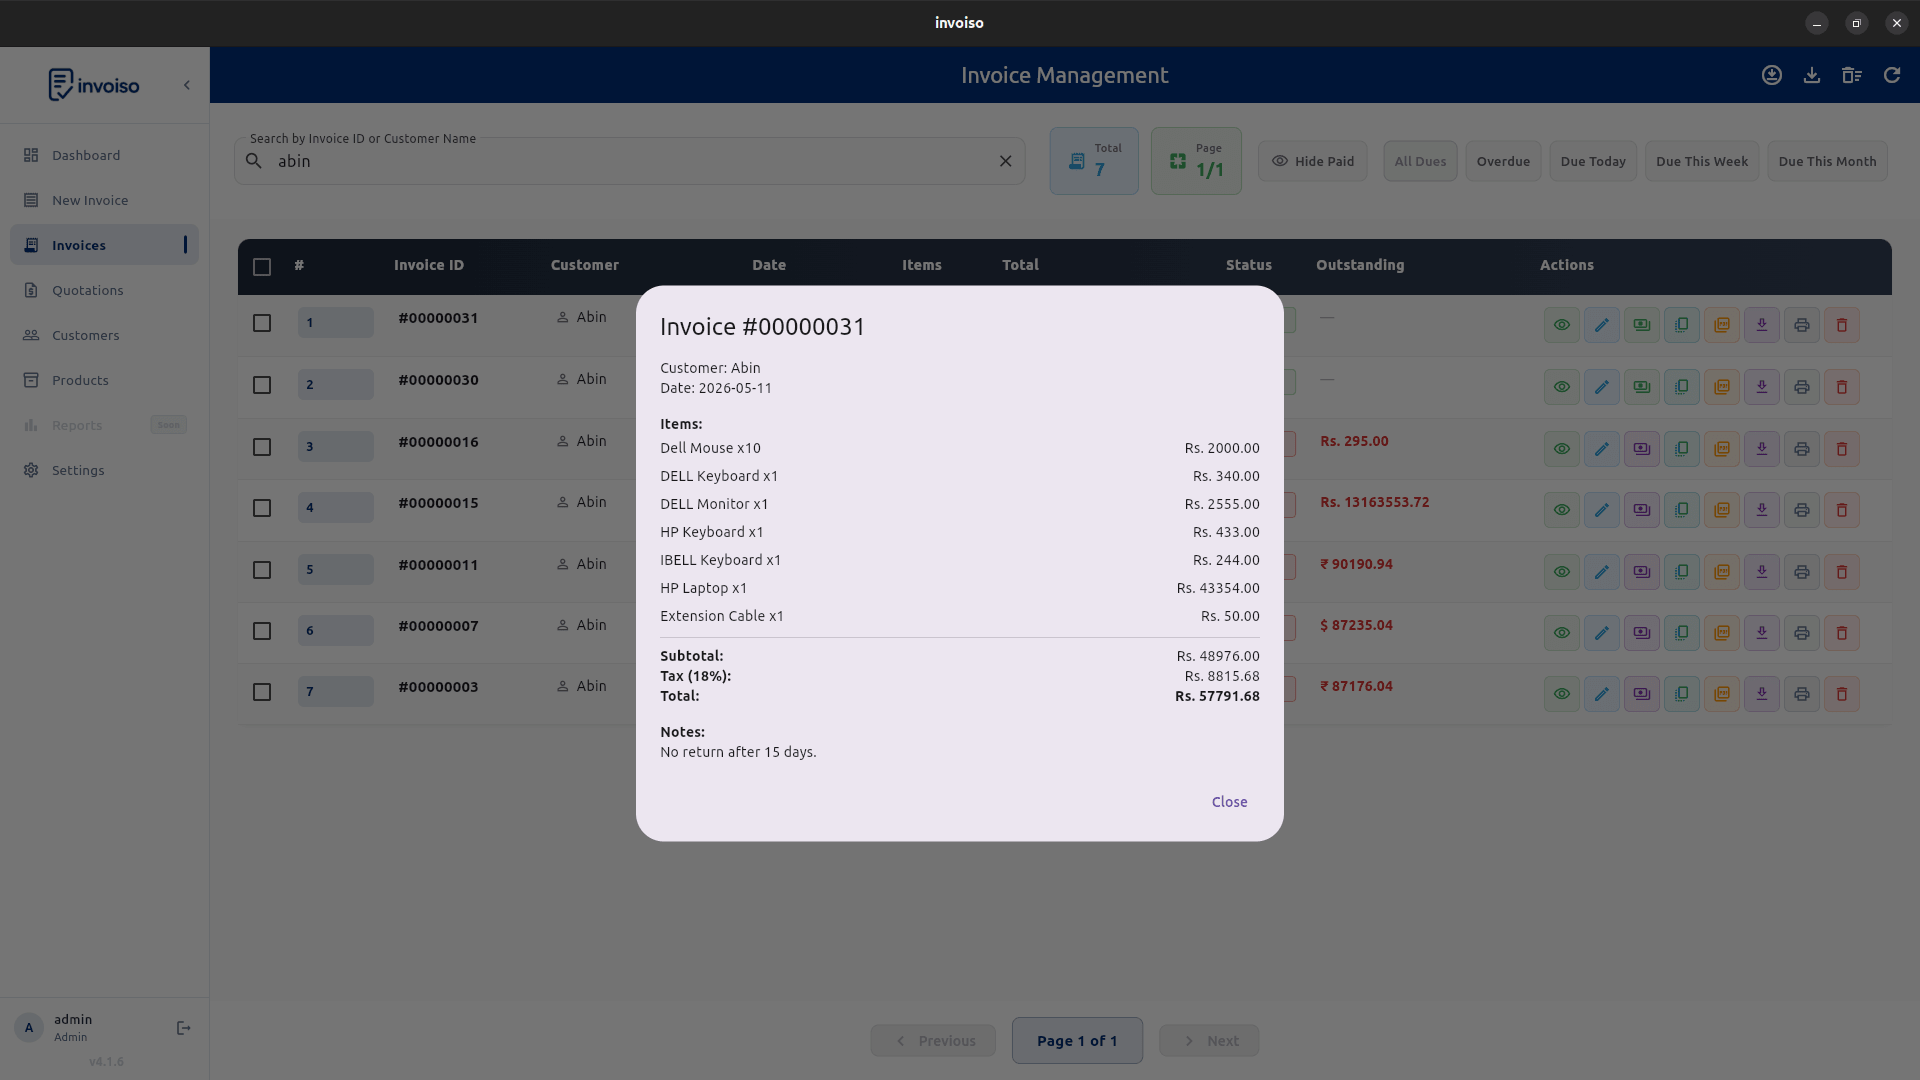The height and width of the screenshot is (1080, 1920).
Task: Click the admin avatar circle
Action: tap(29, 1028)
